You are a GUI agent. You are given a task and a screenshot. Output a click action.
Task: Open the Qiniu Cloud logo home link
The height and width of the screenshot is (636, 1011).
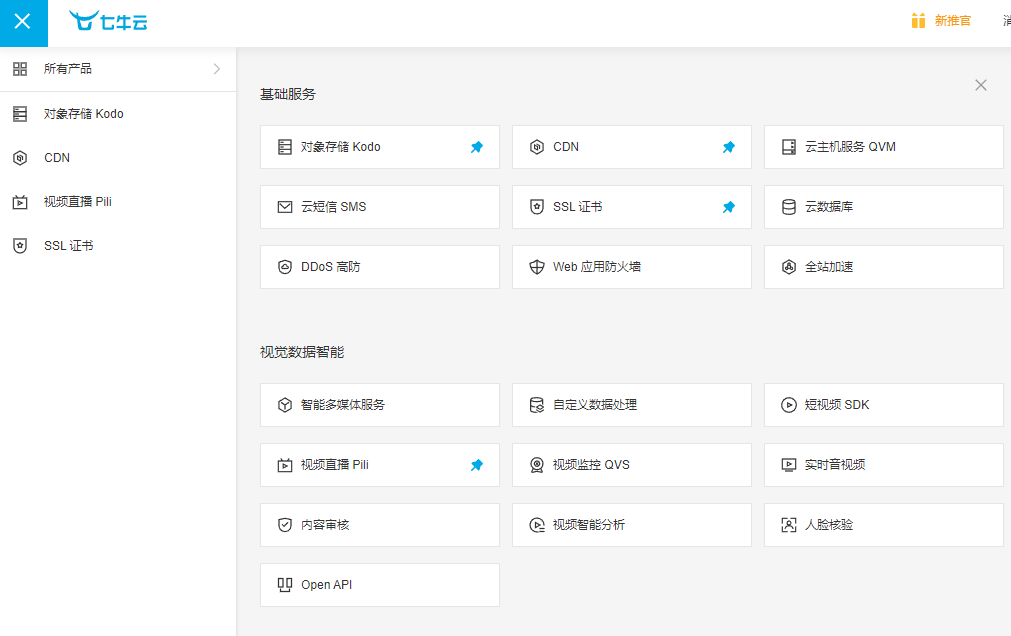pos(108,21)
